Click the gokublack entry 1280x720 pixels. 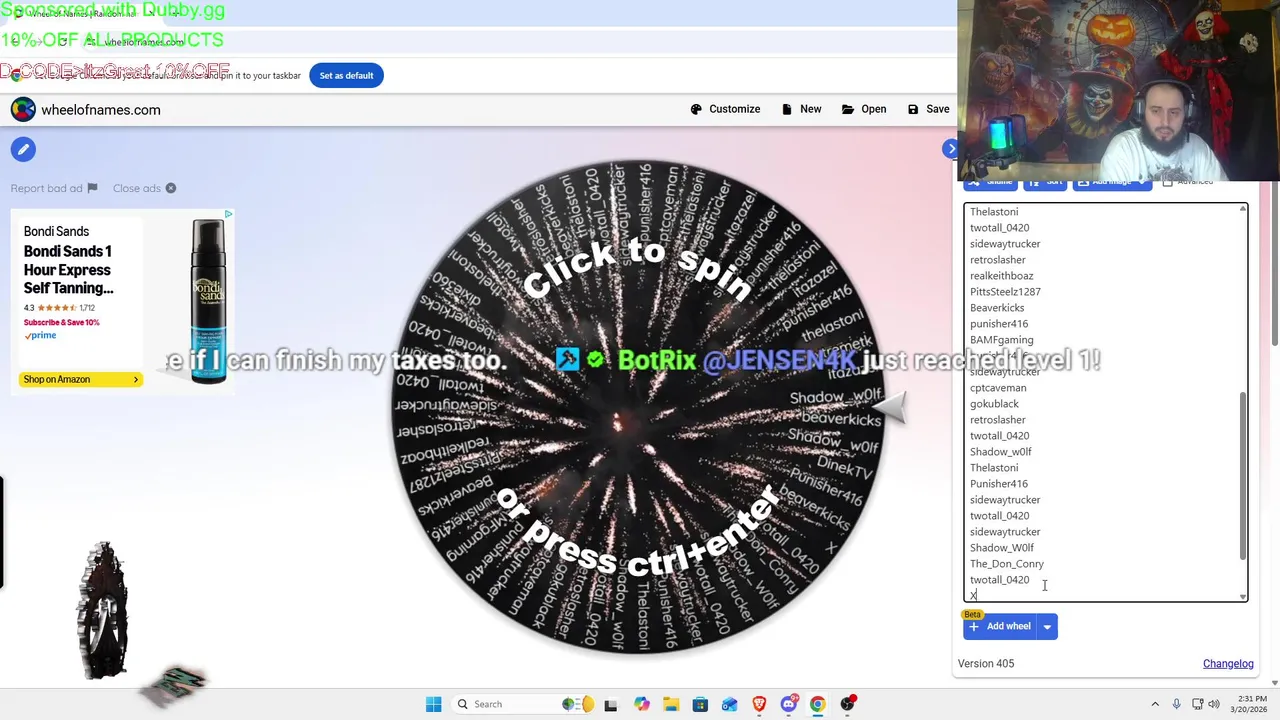[x=994, y=404]
